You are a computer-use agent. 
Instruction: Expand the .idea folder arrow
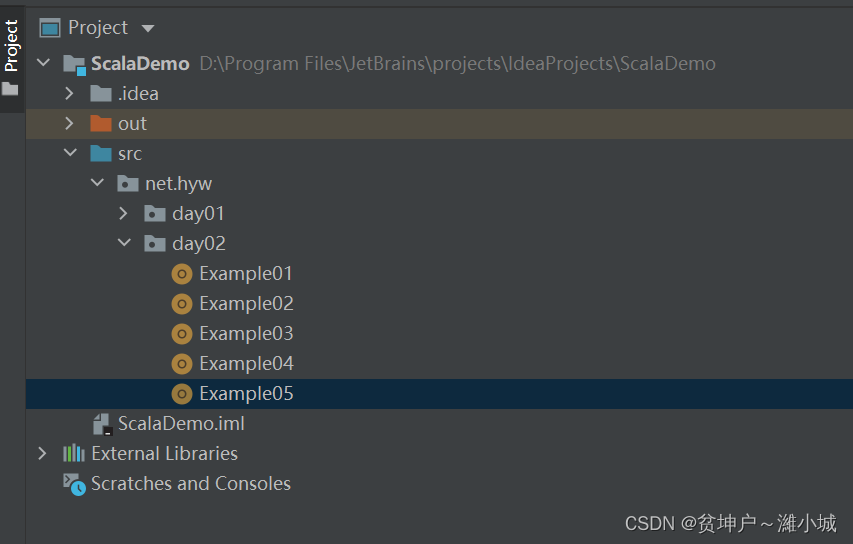69,94
